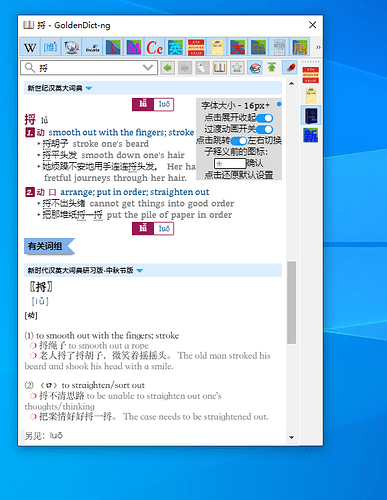
Task: Select the red Cc dictionary icon
Action: point(155,47)
